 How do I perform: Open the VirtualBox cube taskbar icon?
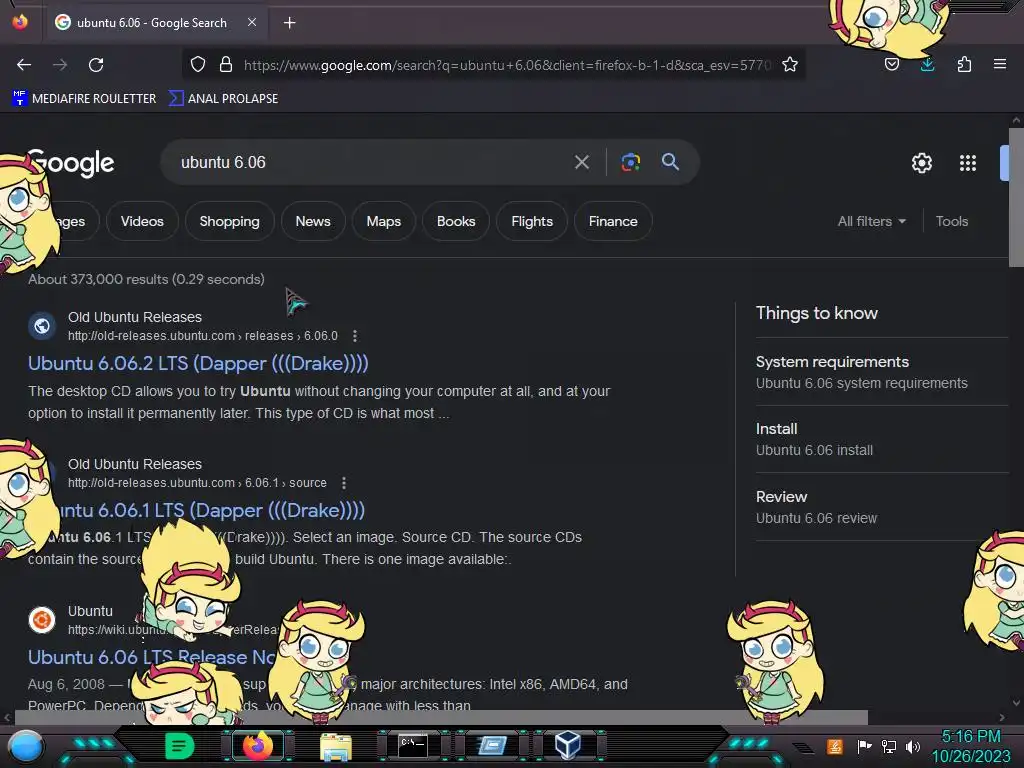pos(568,745)
